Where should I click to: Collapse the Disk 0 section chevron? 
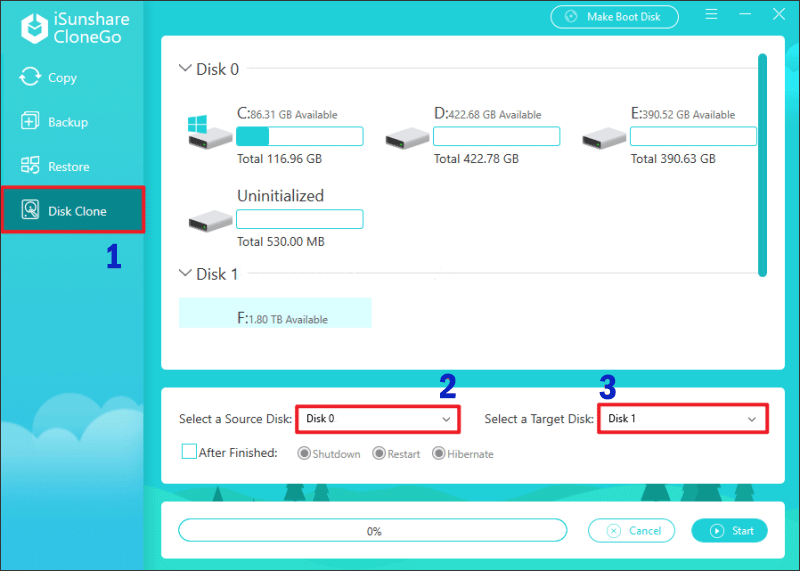185,68
